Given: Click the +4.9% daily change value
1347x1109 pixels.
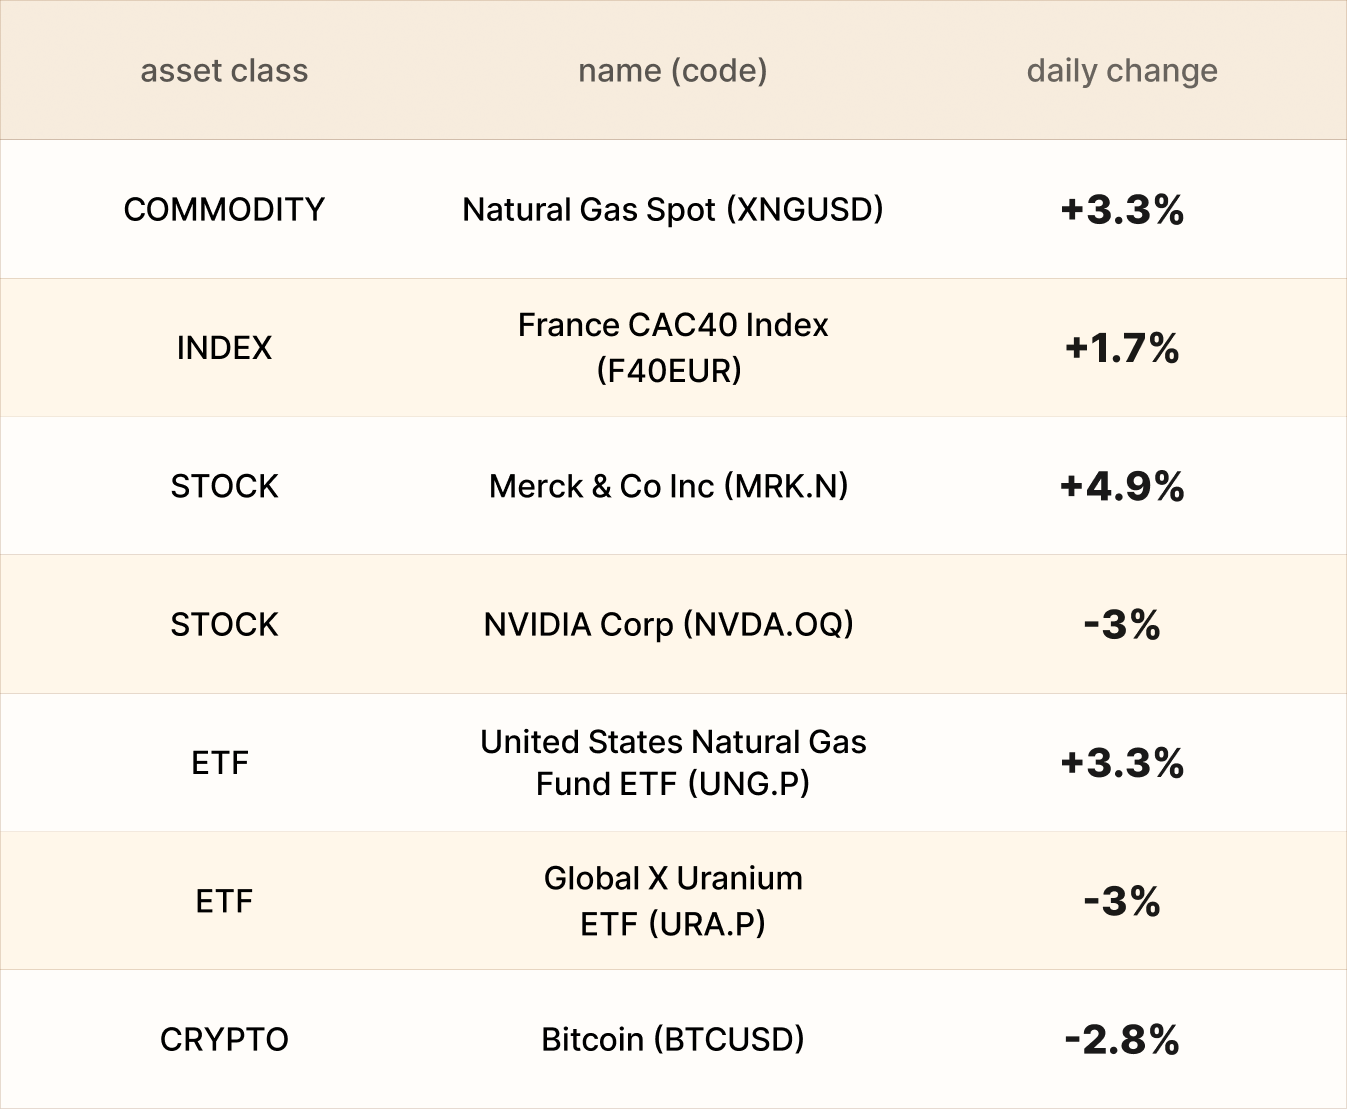Looking at the screenshot, I should pos(1122,486).
